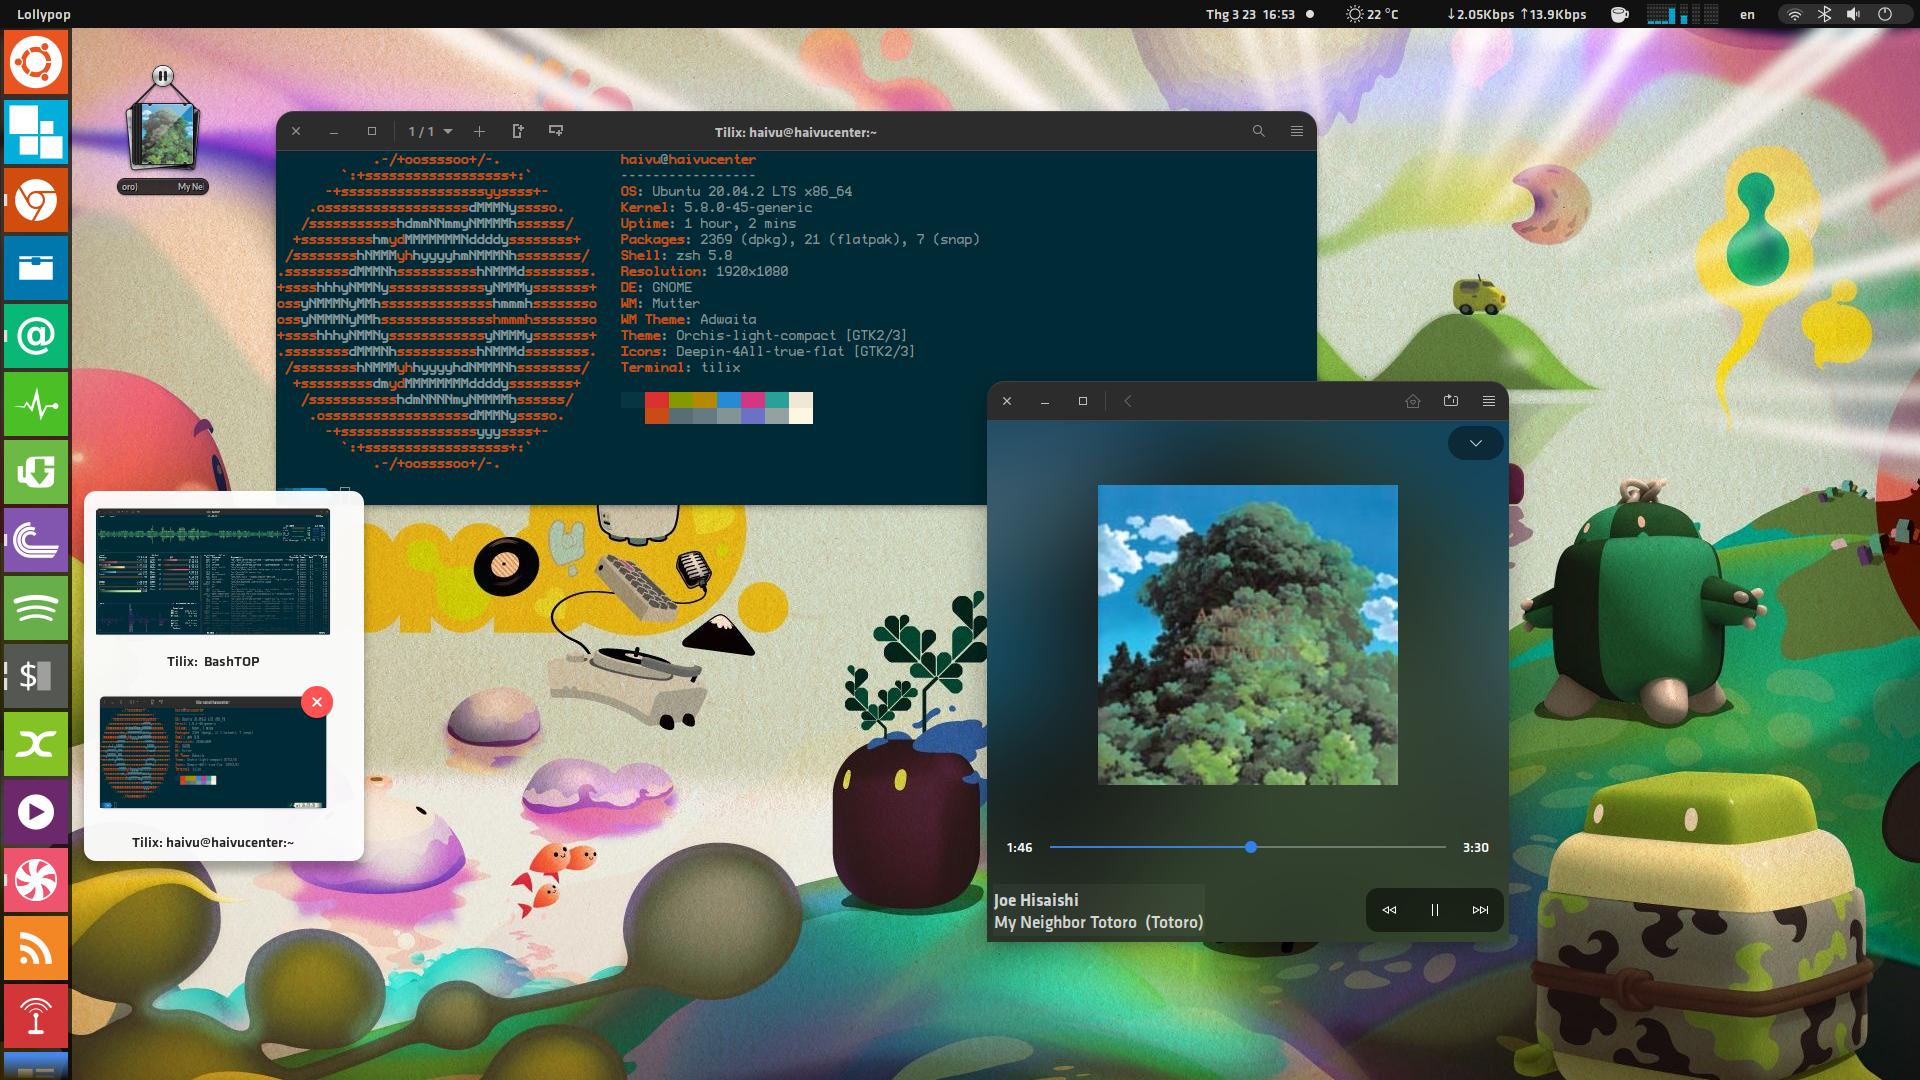The height and width of the screenshot is (1080, 1920).
Task: Open the volume status icon
Action: pos(1853,14)
